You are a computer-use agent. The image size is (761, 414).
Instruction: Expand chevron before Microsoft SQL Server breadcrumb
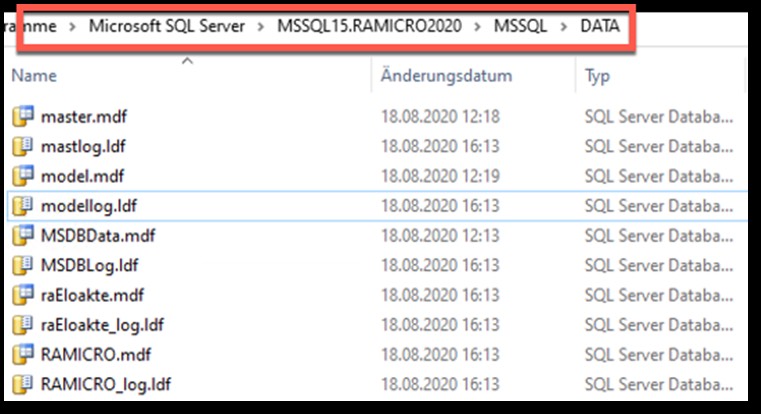pos(72,26)
